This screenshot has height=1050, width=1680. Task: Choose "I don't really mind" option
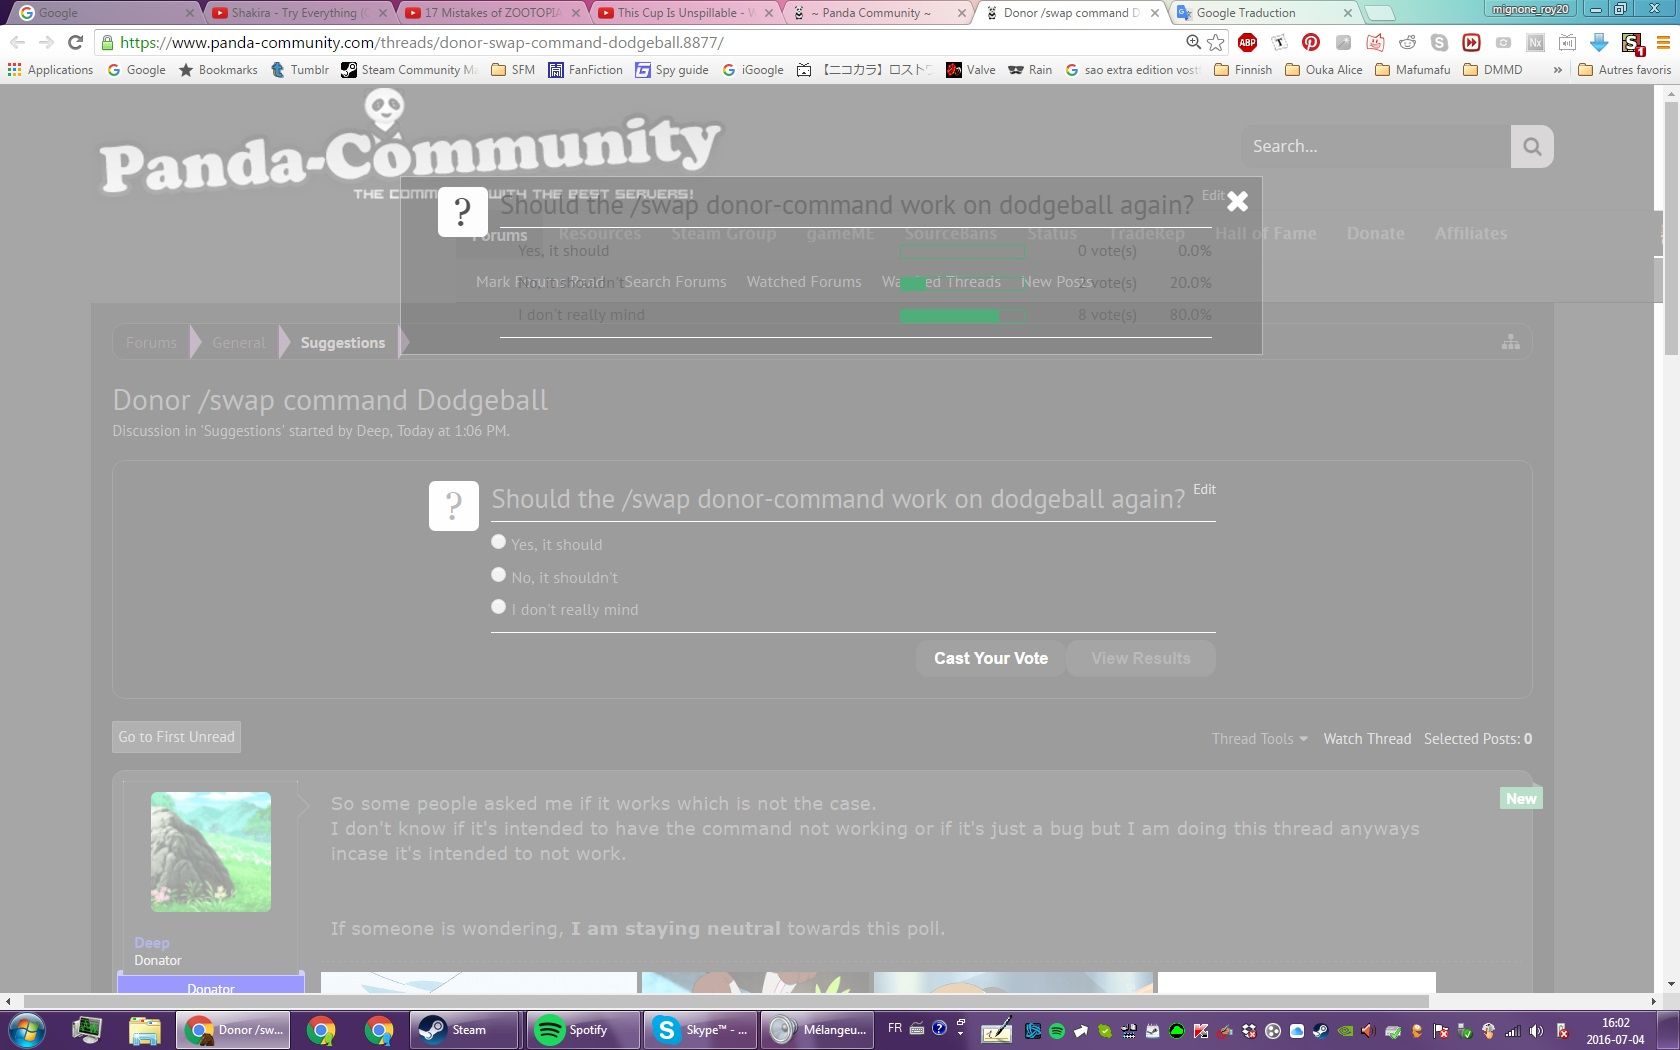pyautogui.click(x=498, y=607)
